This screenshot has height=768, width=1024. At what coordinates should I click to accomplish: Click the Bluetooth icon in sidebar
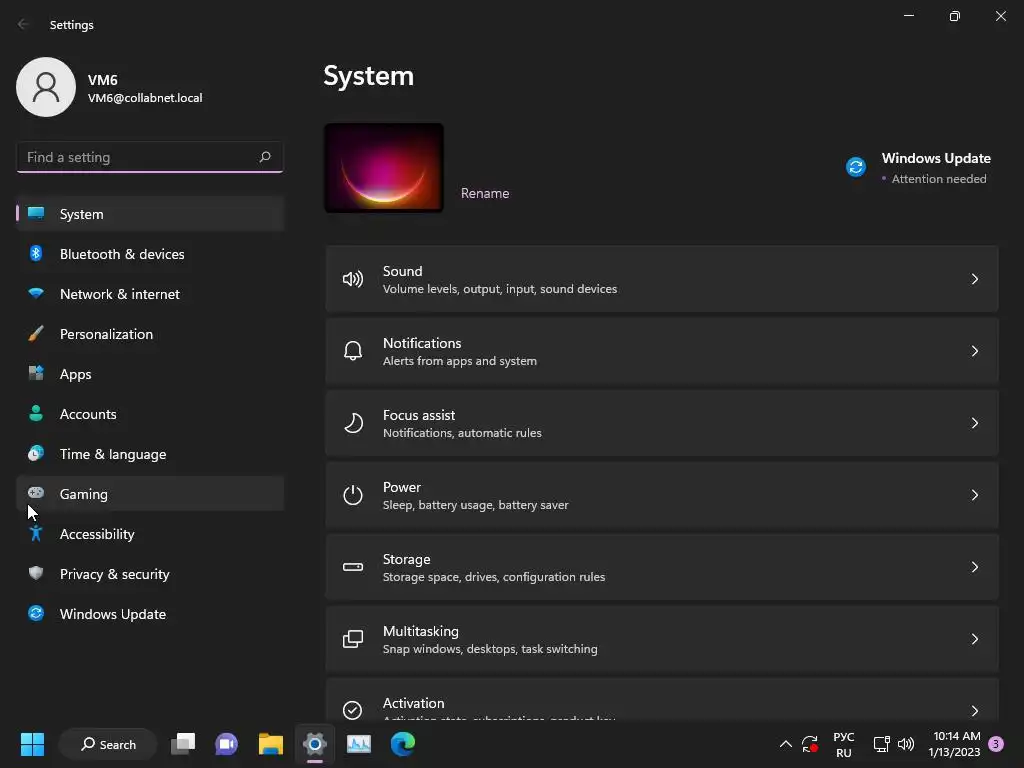pos(36,253)
